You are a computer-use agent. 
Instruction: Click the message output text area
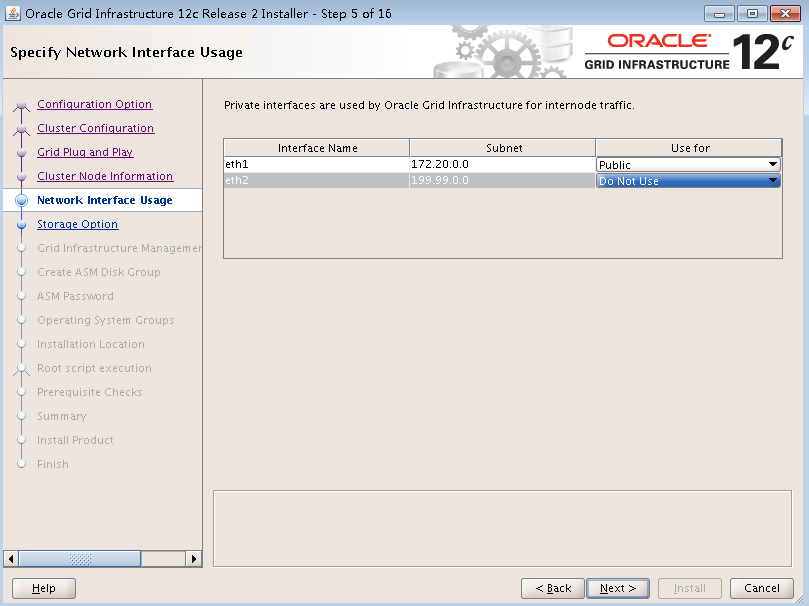point(503,529)
